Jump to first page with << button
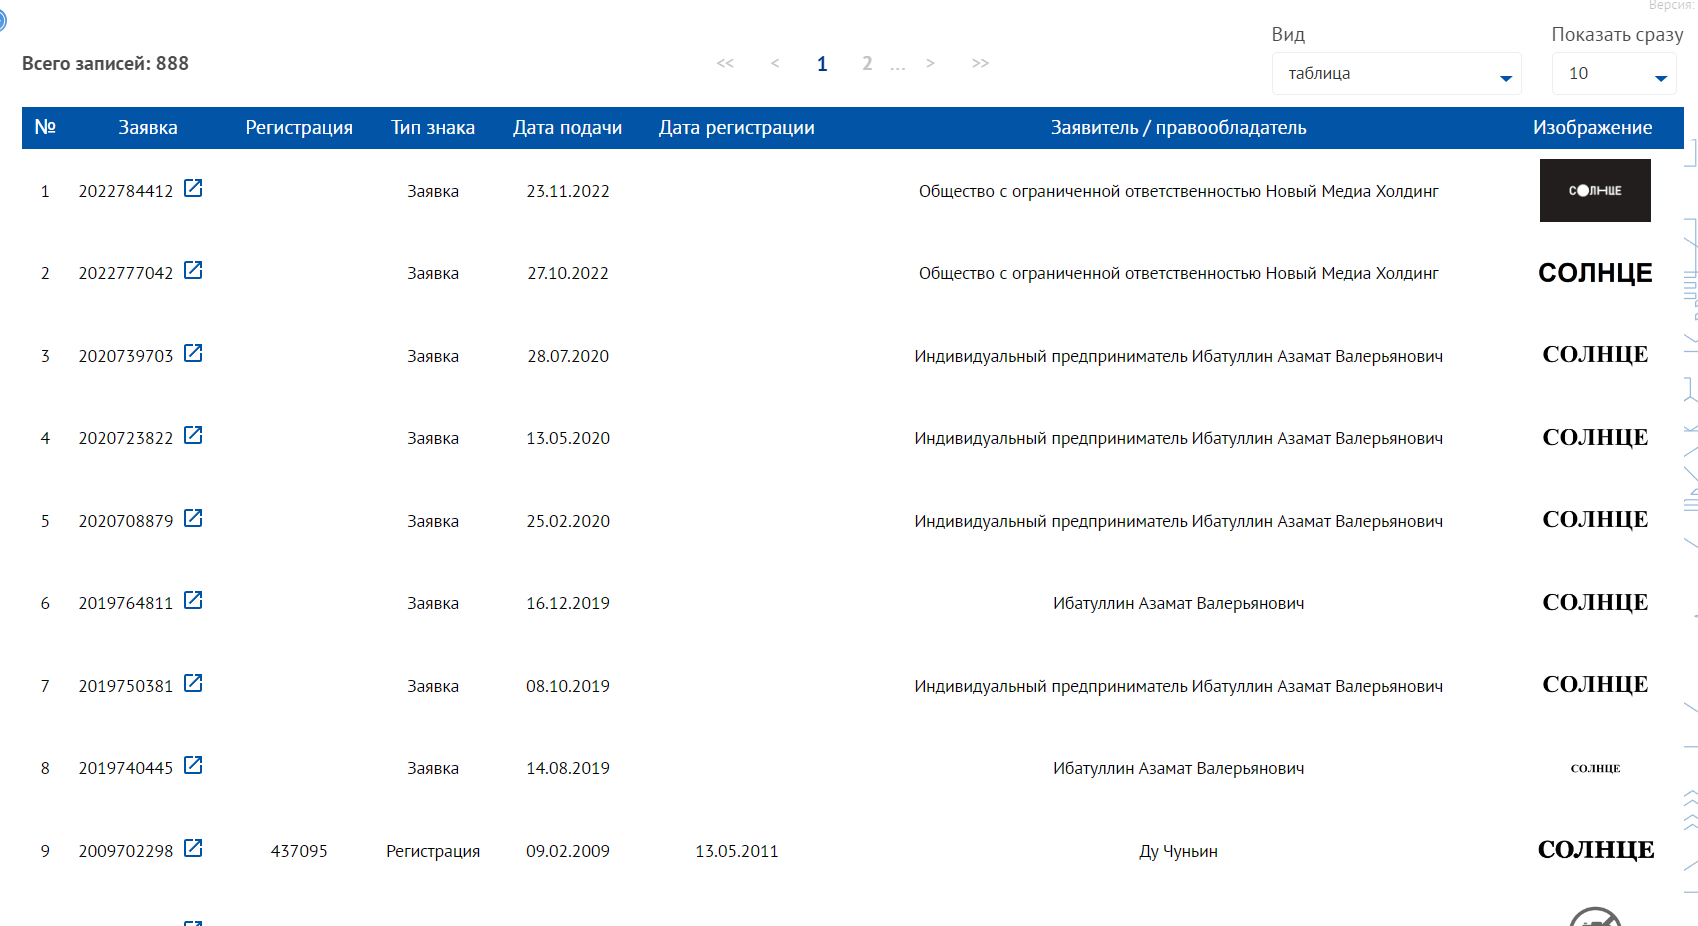1698x926 pixels. tap(725, 63)
